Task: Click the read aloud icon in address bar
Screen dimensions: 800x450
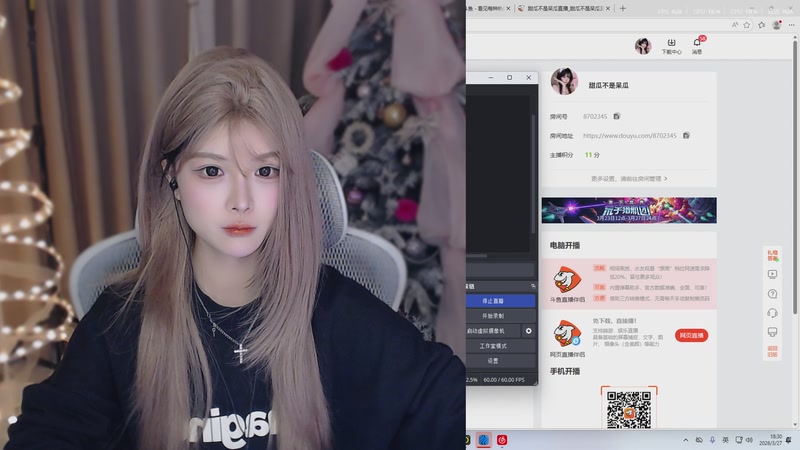Action: [735, 24]
